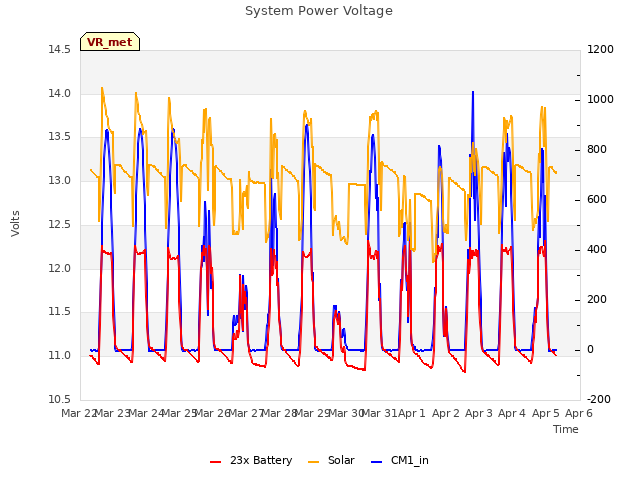Click the Time axis label

(x=566, y=429)
